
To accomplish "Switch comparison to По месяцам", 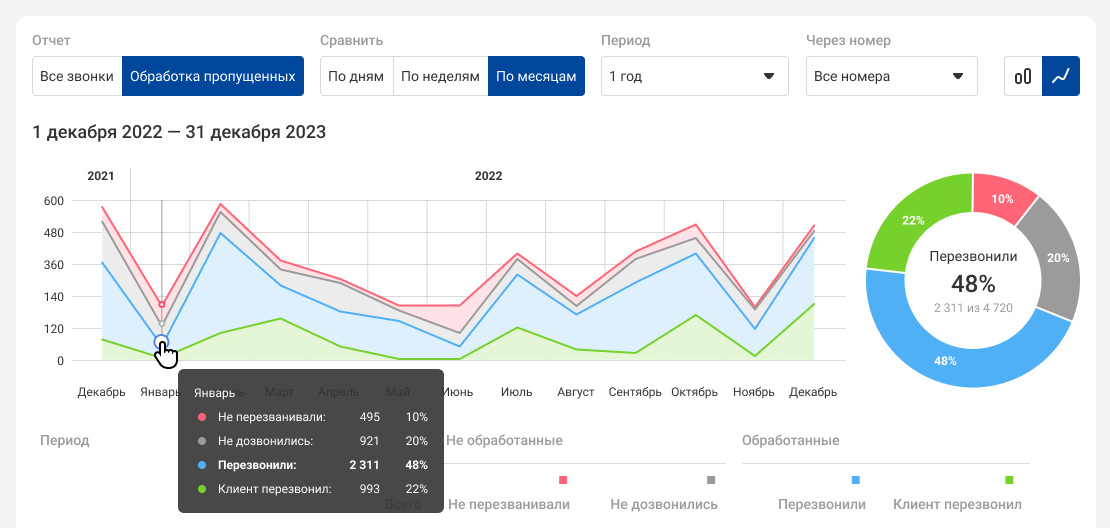I will [536, 76].
